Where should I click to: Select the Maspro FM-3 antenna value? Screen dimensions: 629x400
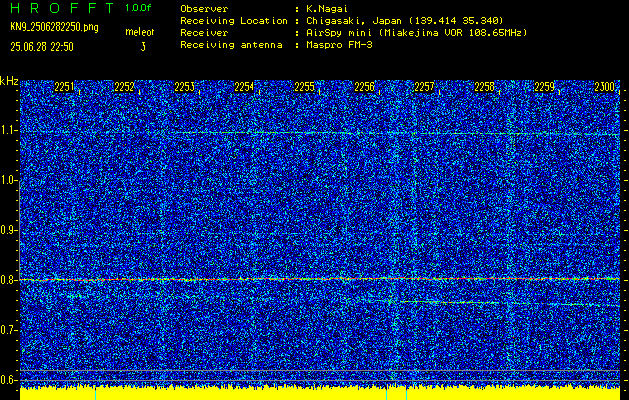[x=339, y=45]
